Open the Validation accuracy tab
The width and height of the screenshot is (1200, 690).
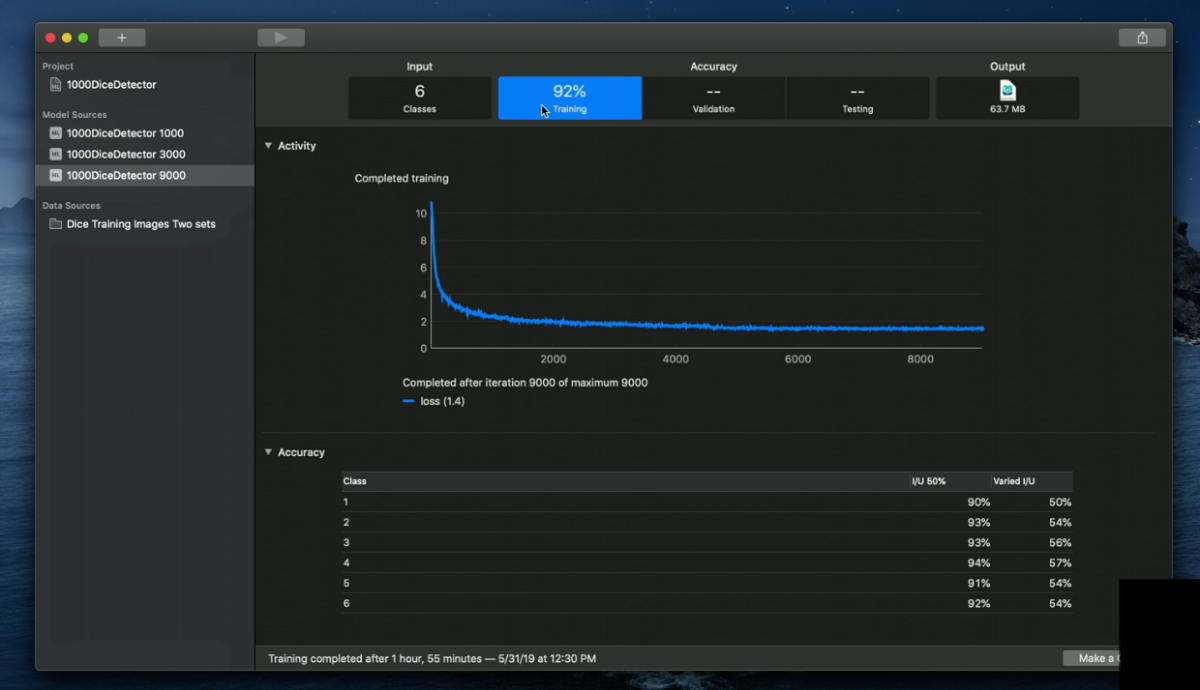713,98
